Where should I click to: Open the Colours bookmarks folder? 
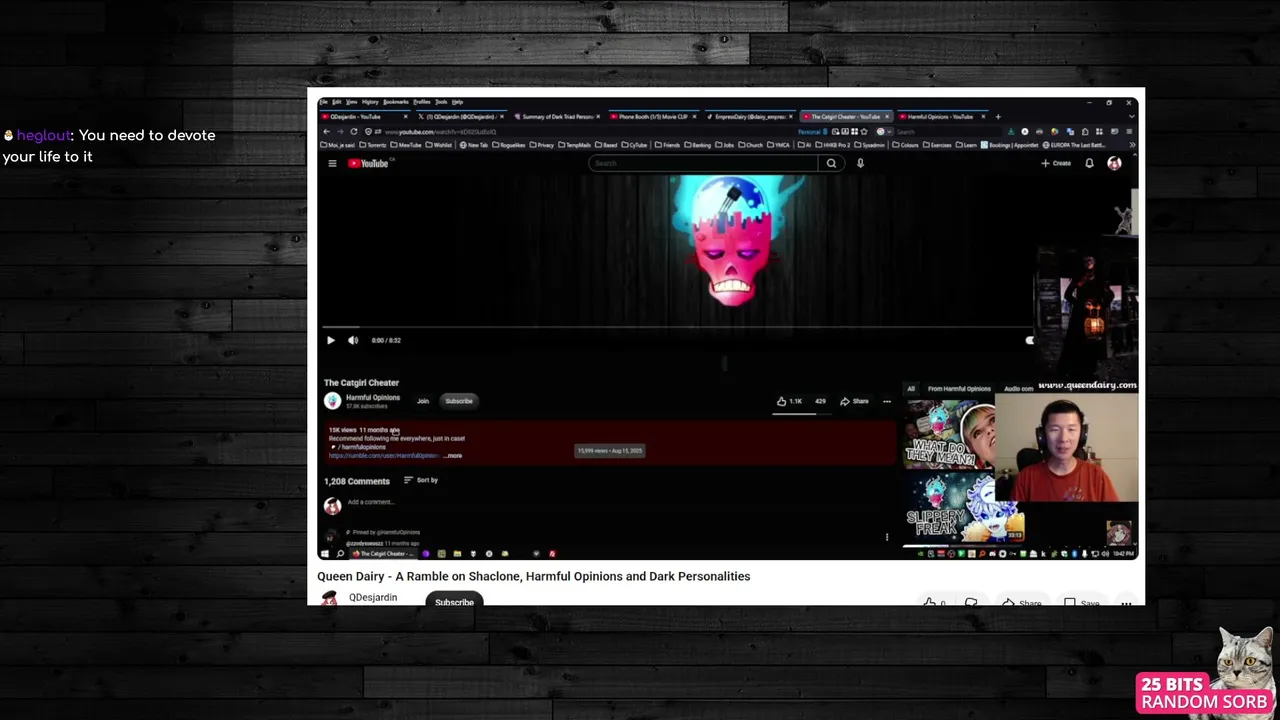click(905, 145)
